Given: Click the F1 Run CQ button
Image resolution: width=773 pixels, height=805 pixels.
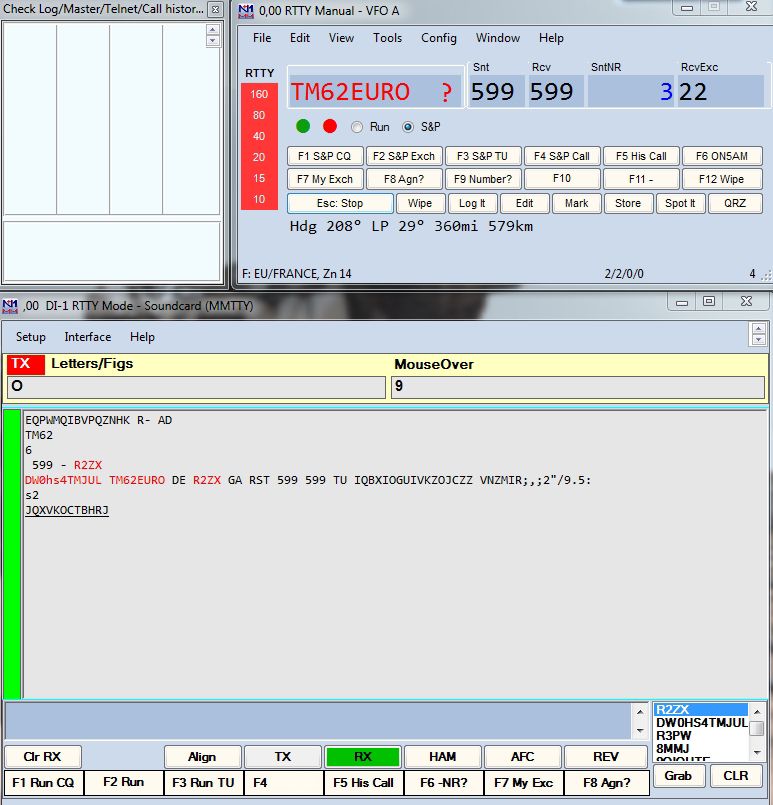Looking at the screenshot, I should click(44, 782).
